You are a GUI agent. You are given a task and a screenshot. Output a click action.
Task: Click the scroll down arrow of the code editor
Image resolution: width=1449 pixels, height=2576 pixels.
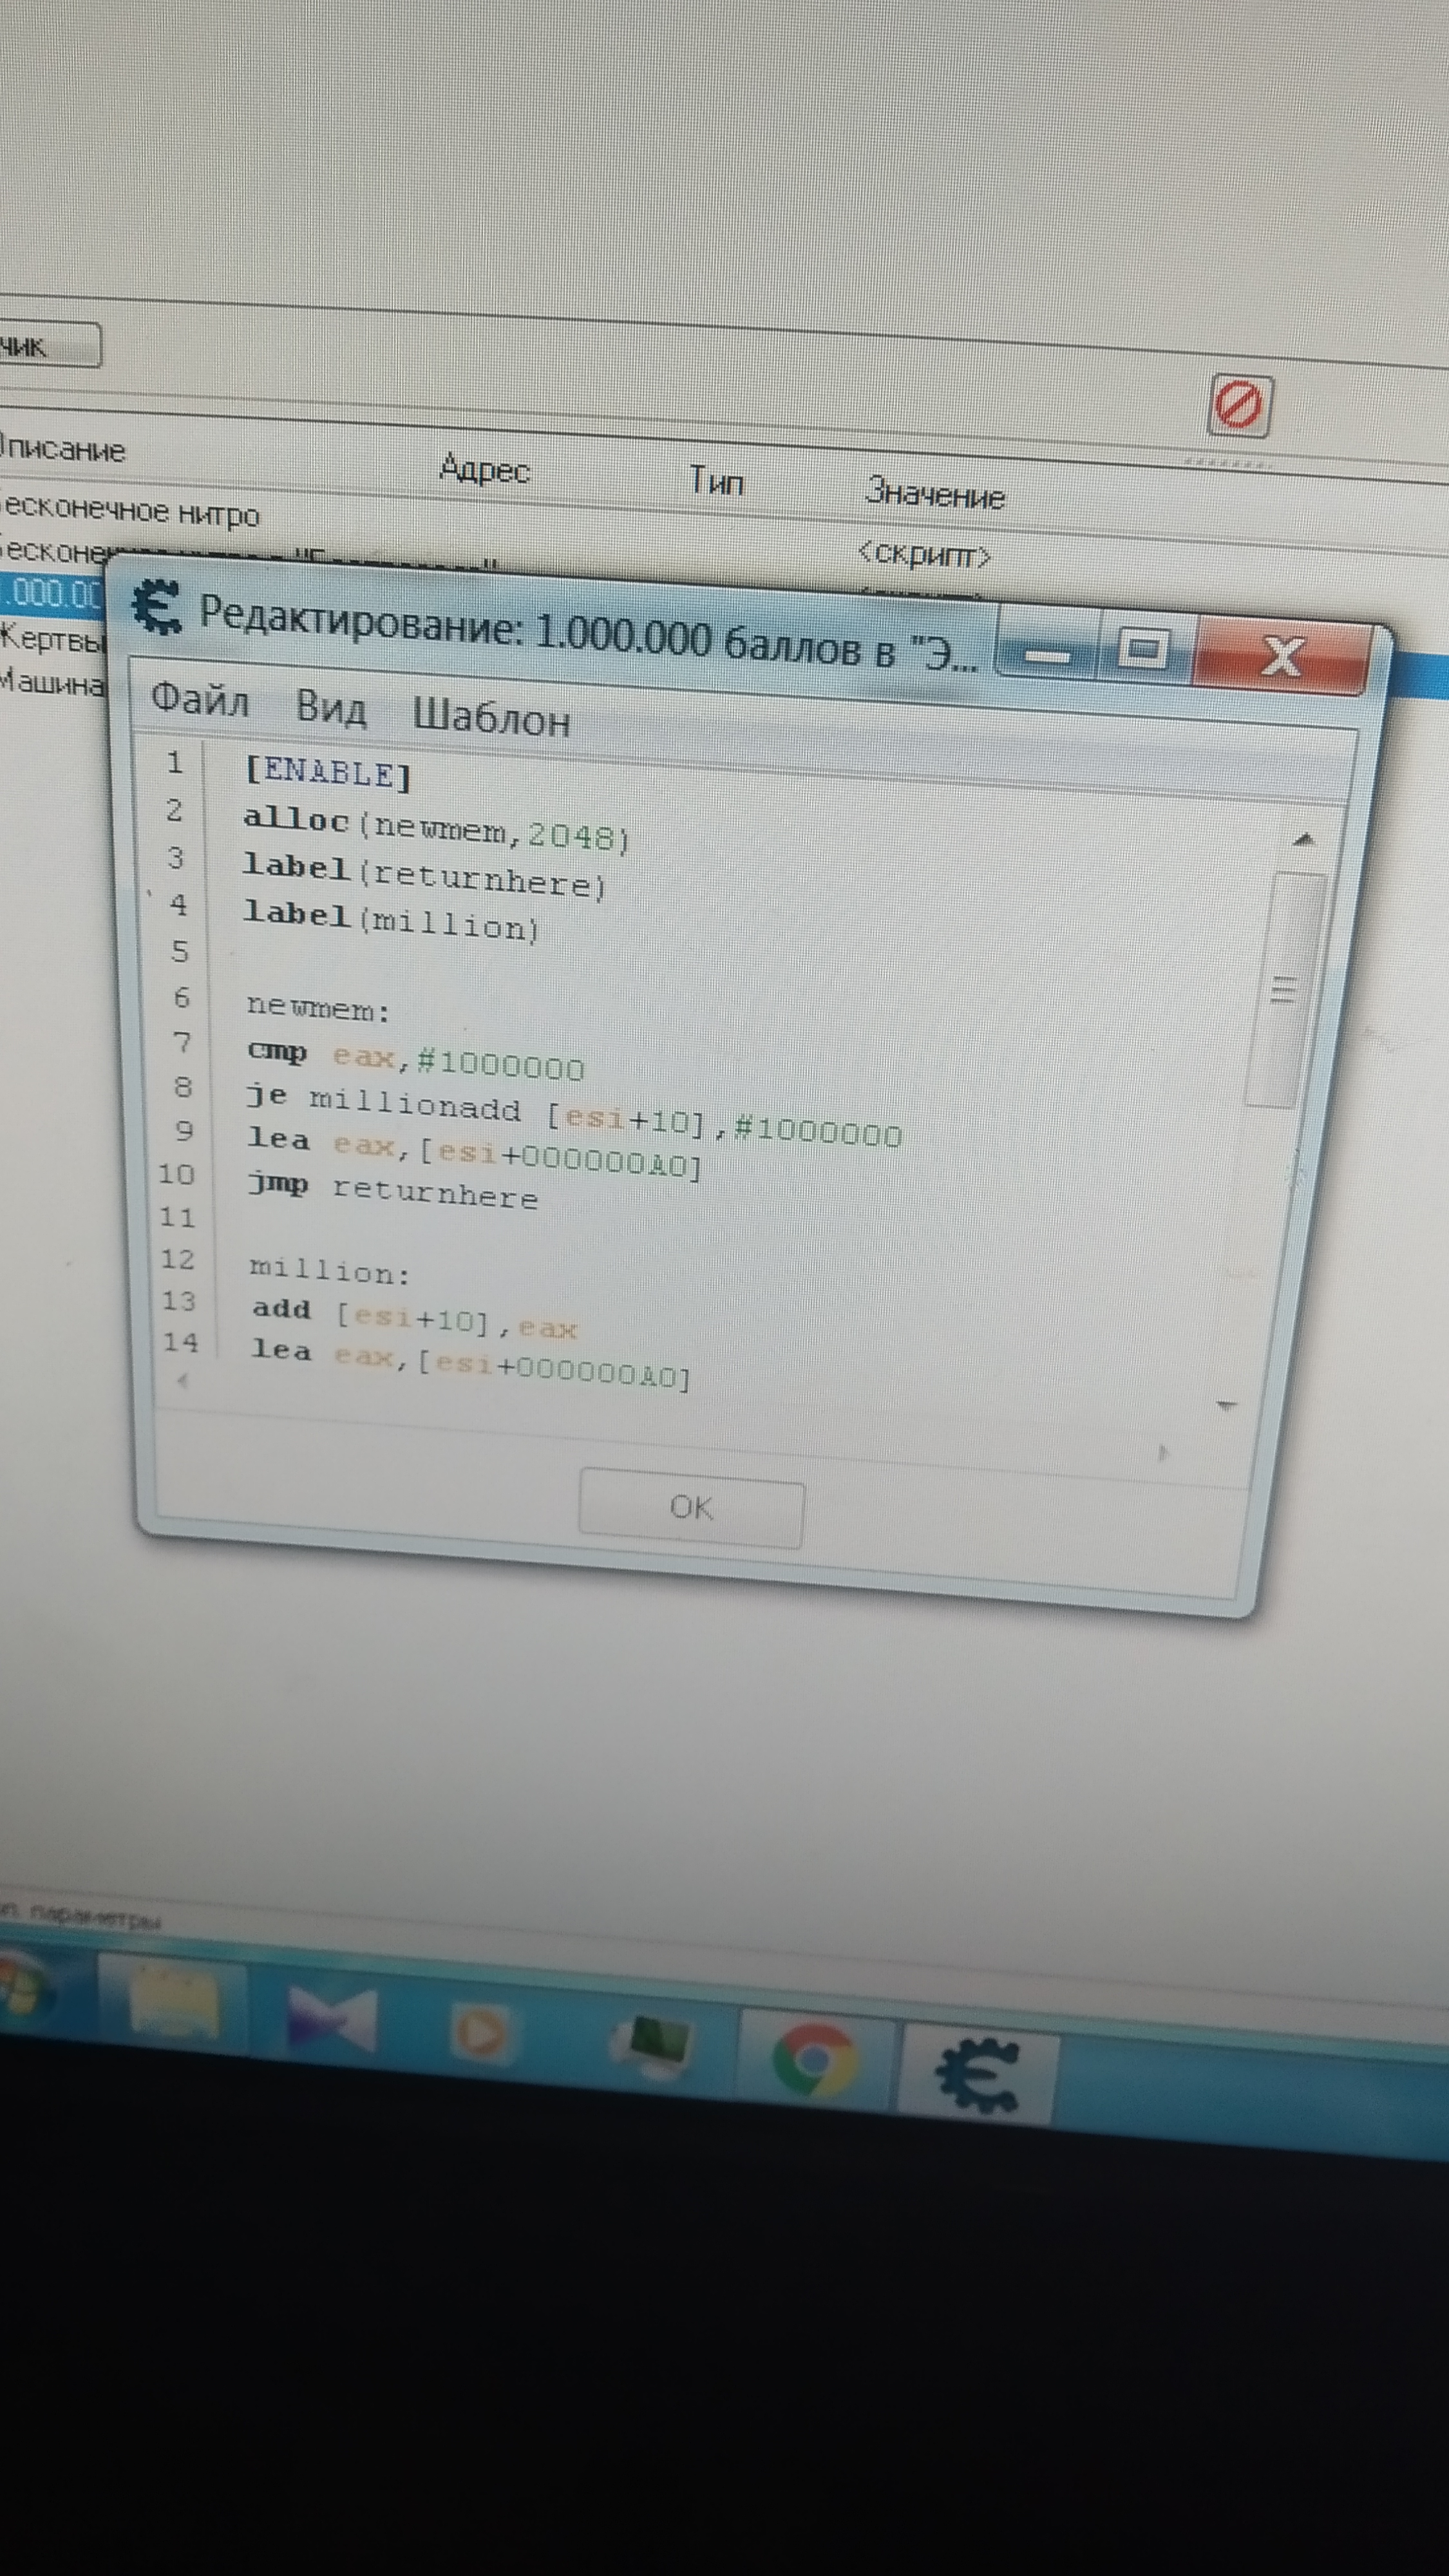1226,1405
